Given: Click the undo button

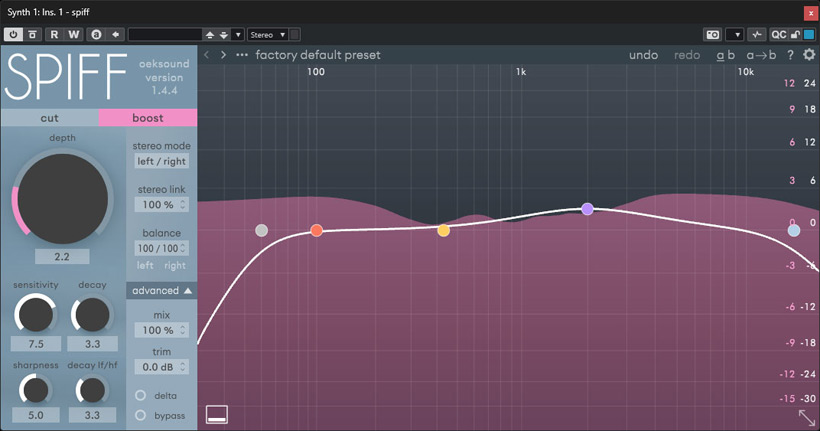Looking at the screenshot, I should 643,55.
